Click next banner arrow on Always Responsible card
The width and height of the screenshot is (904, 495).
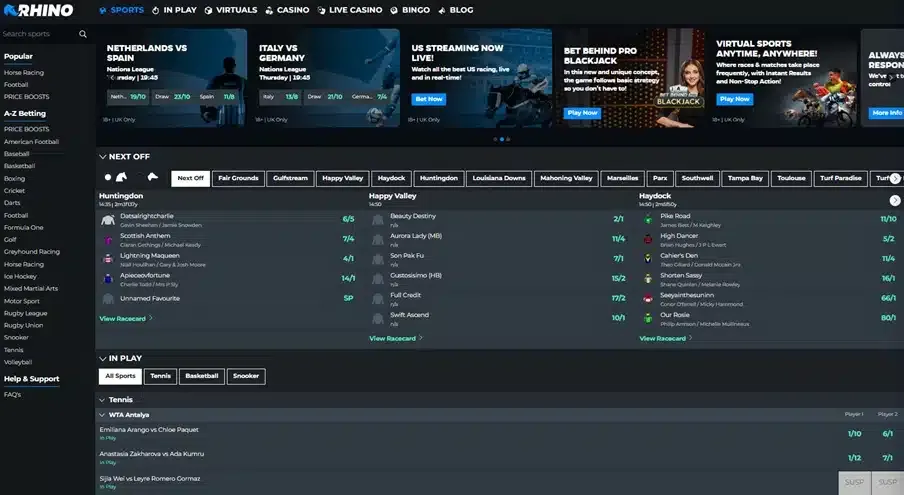(x=891, y=77)
